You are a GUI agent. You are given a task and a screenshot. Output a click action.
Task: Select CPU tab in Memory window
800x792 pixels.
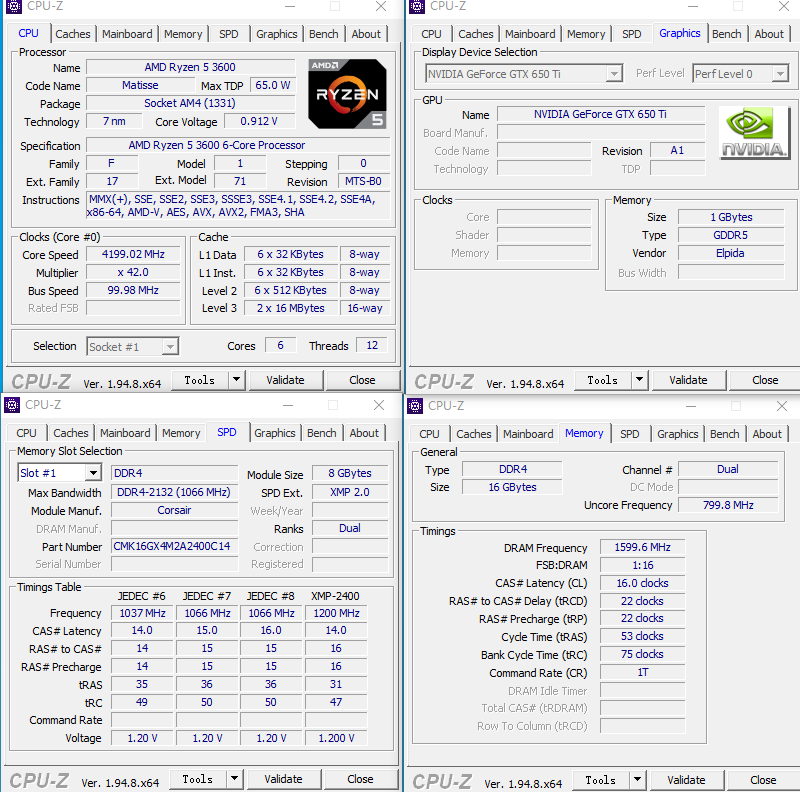pyautogui.click(x=429, y=434)
